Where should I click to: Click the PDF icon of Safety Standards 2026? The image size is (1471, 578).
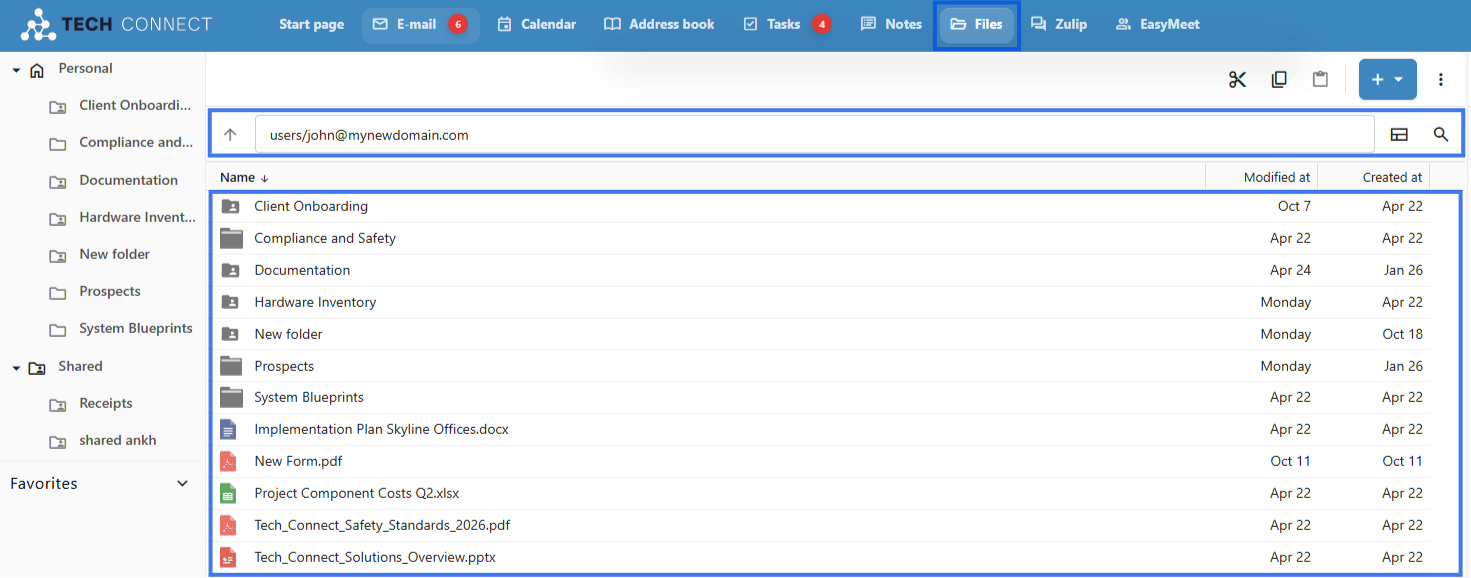228,525
